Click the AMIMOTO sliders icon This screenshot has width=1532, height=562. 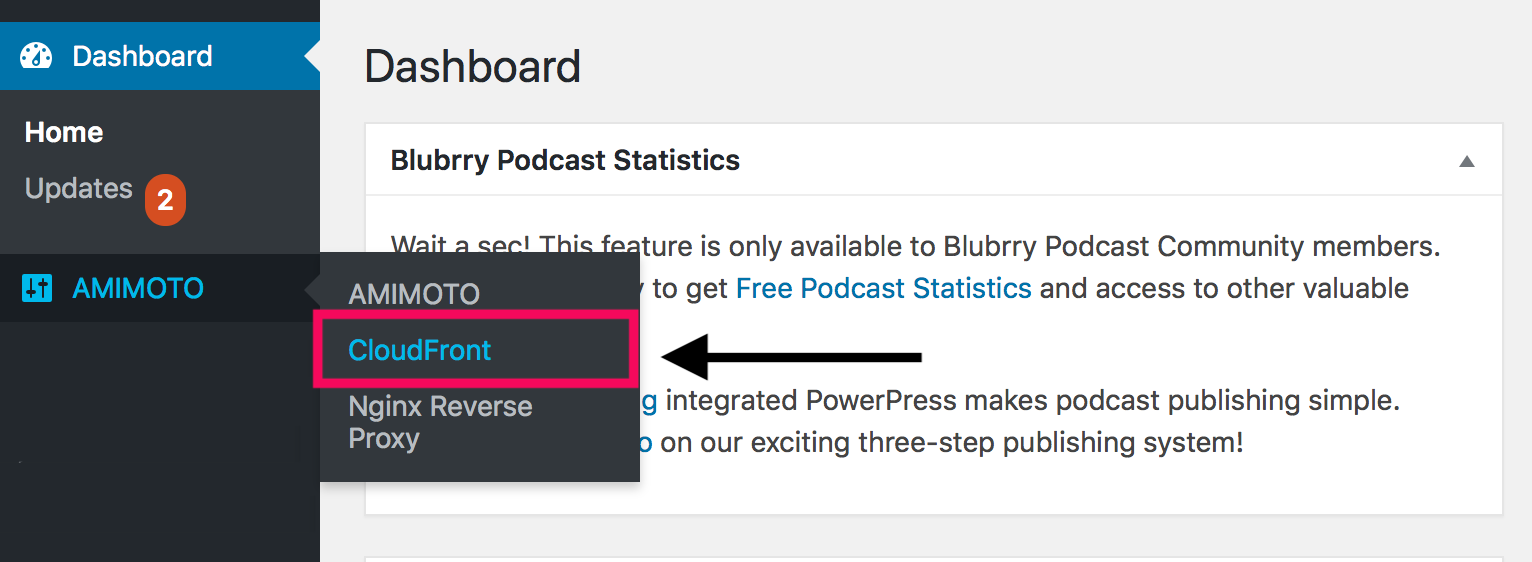click(x=36, y=289)
